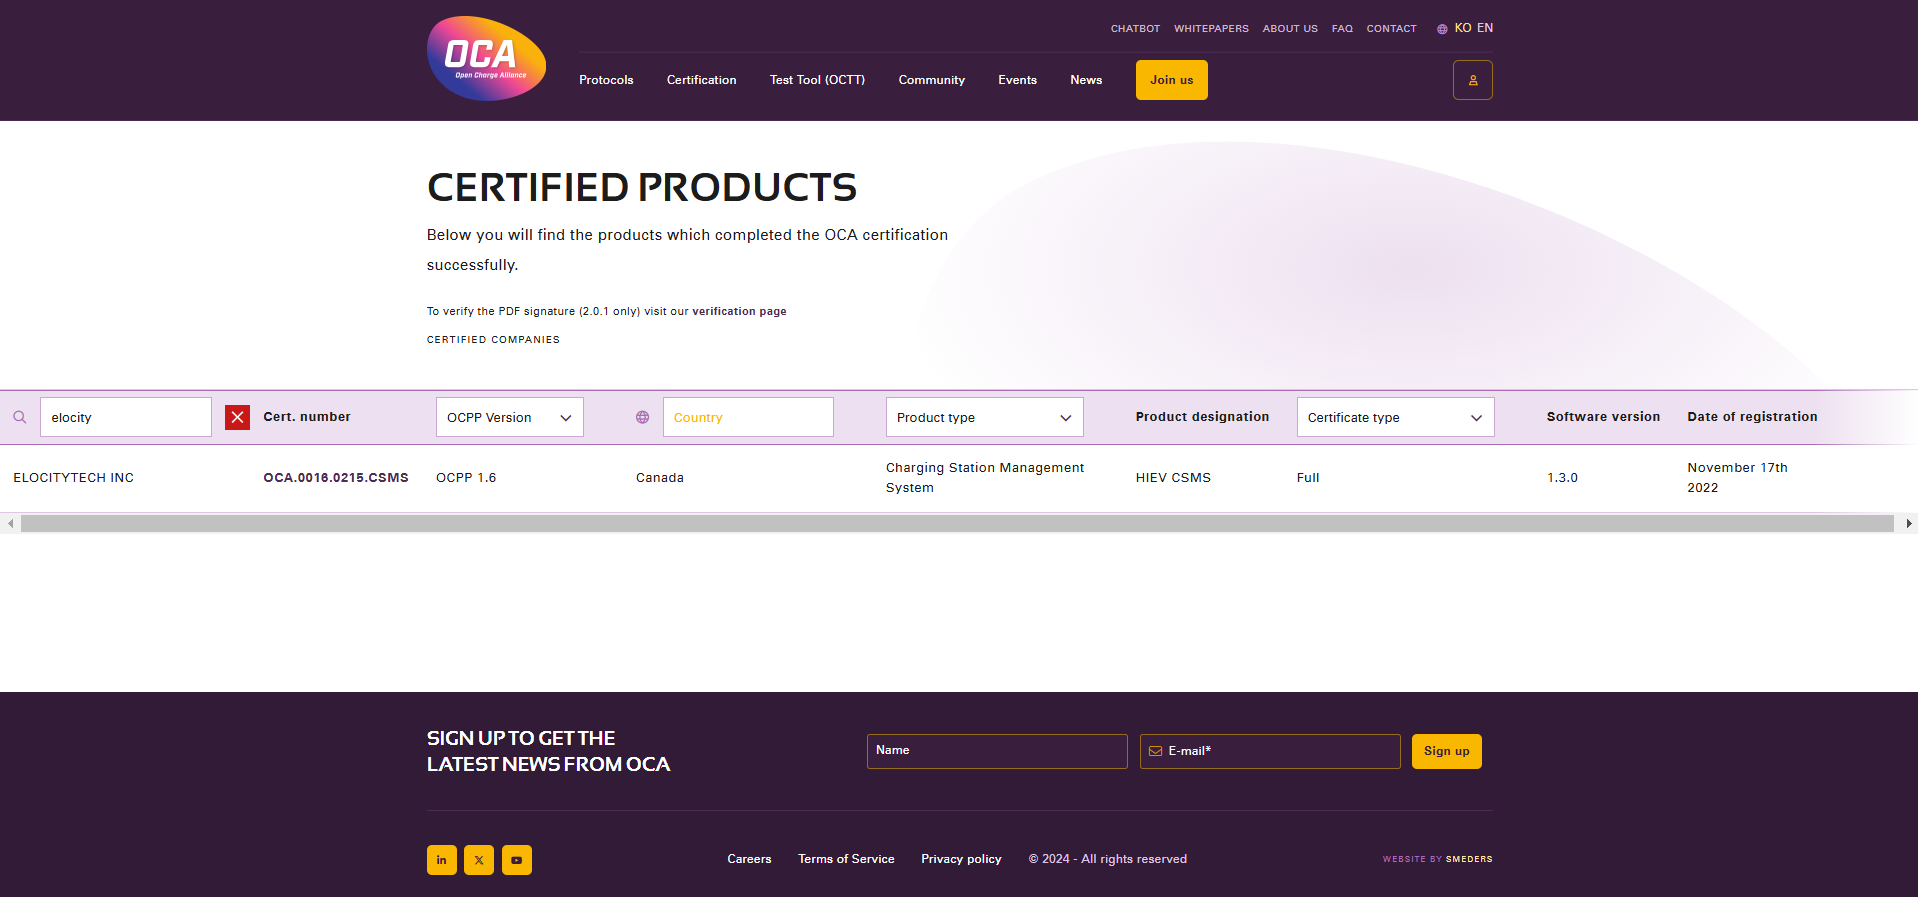Screen dimensions: 1918x897
Task: Open the FAQ link
Action: [1342, 29]
